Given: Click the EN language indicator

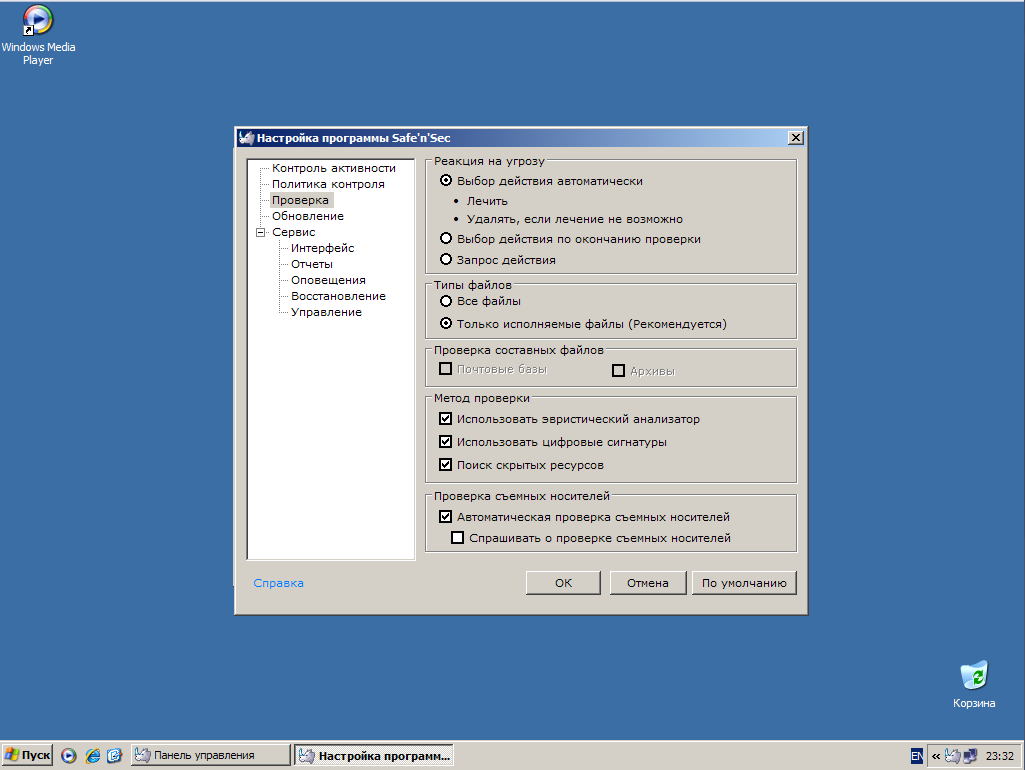Looking at the screenshot, I should click(x=917, y=756).
